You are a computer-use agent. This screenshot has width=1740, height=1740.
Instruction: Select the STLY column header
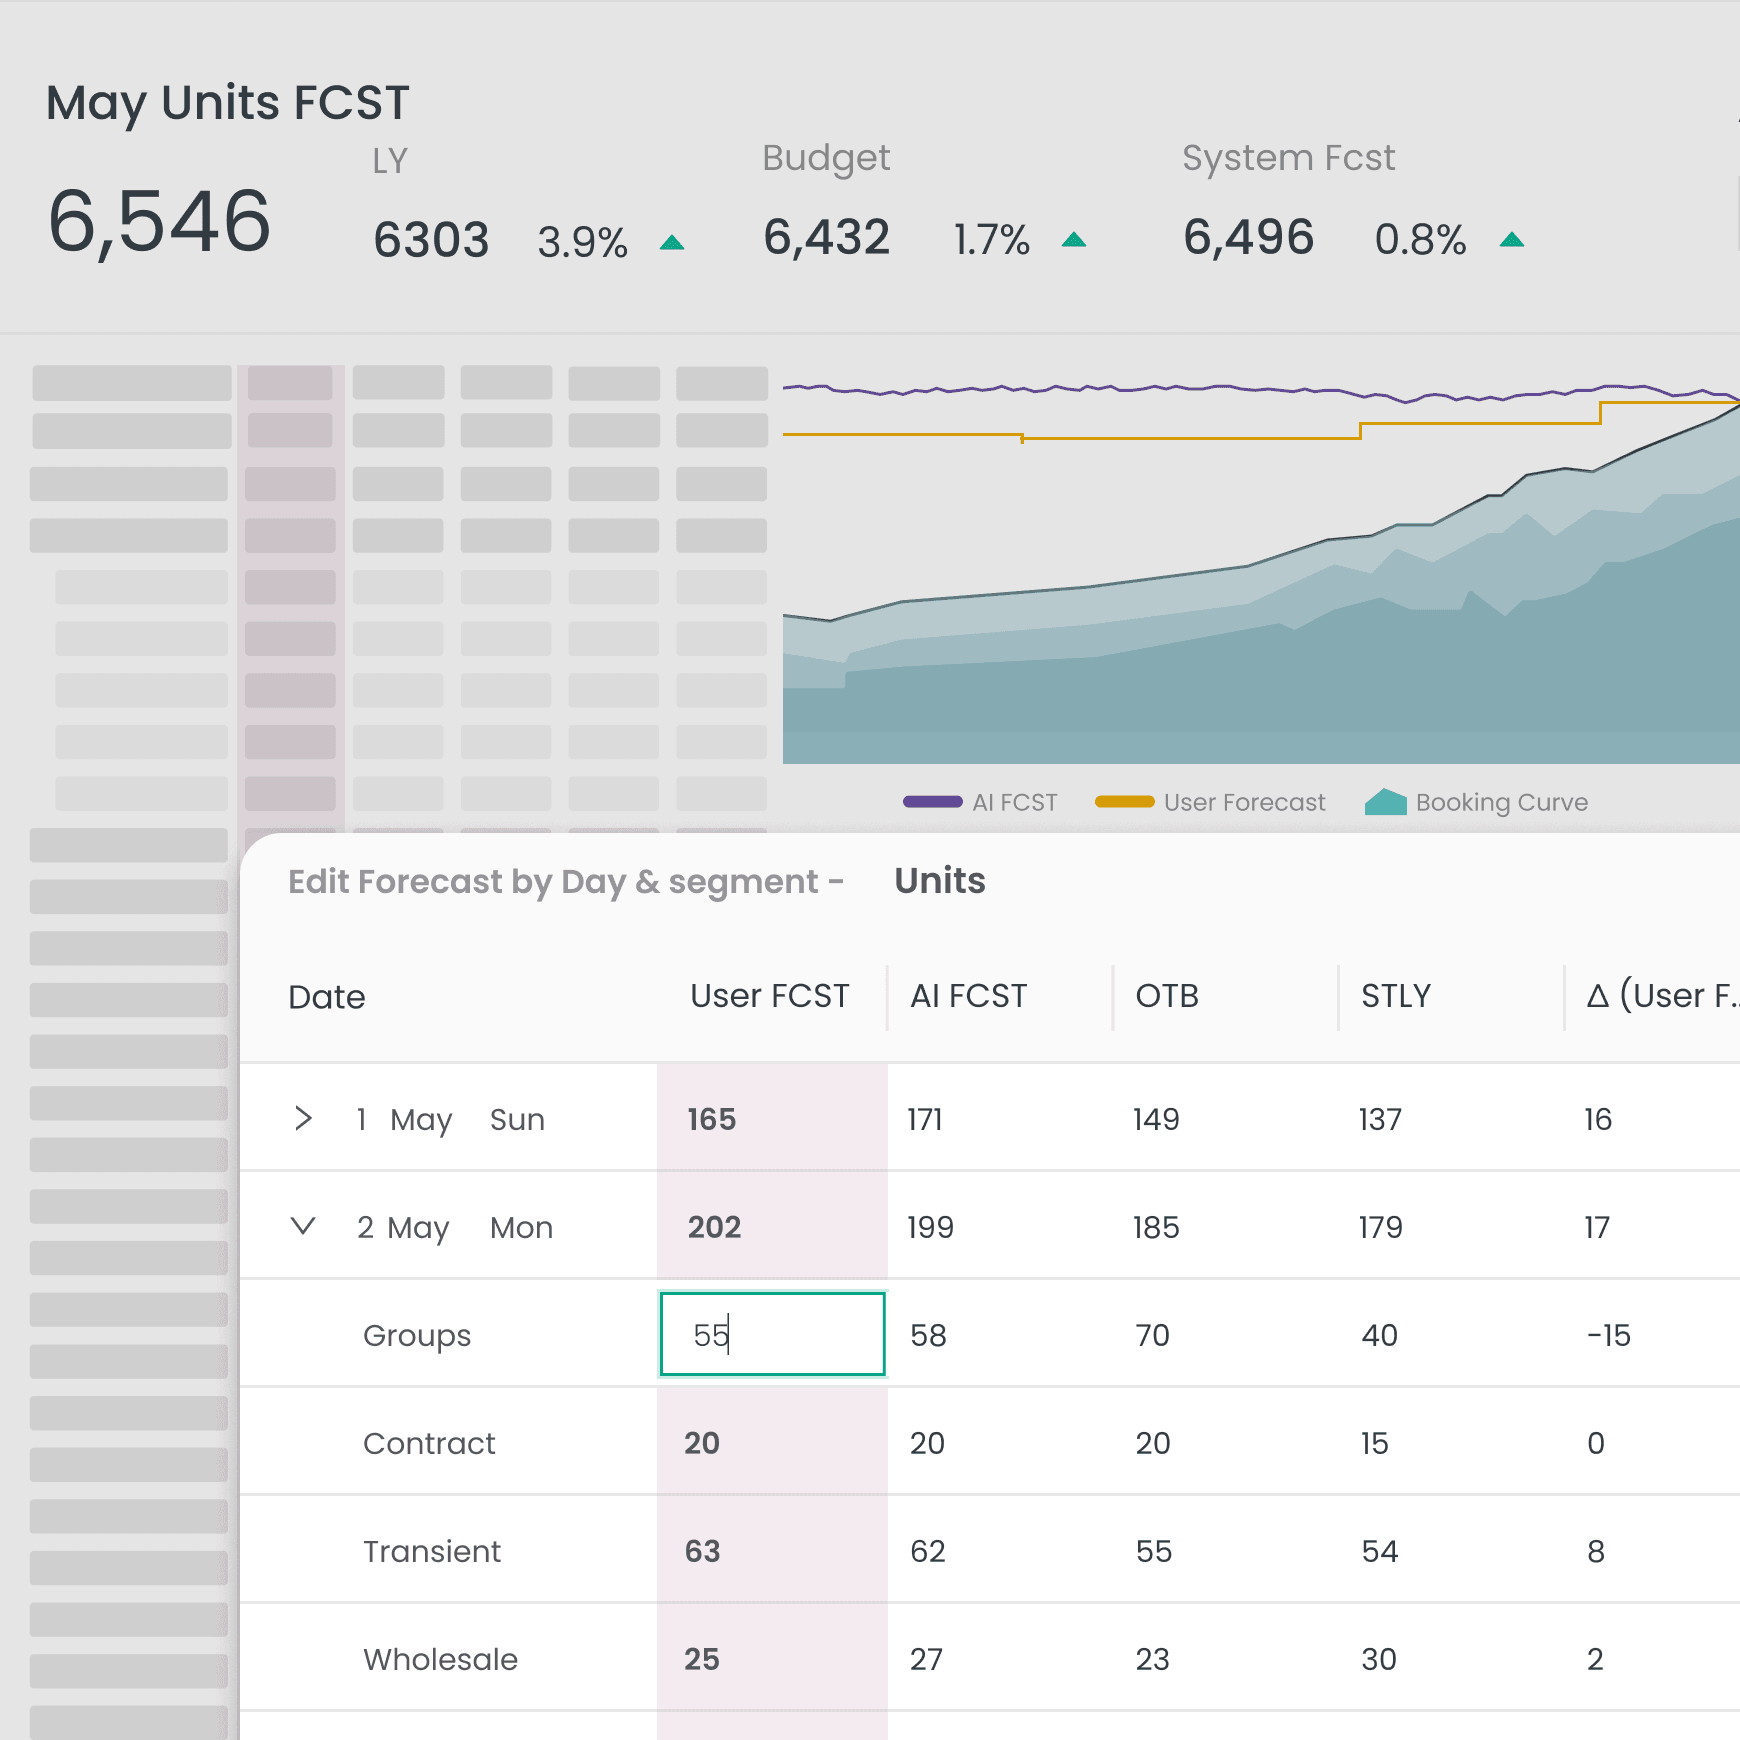coord(1394,995)
